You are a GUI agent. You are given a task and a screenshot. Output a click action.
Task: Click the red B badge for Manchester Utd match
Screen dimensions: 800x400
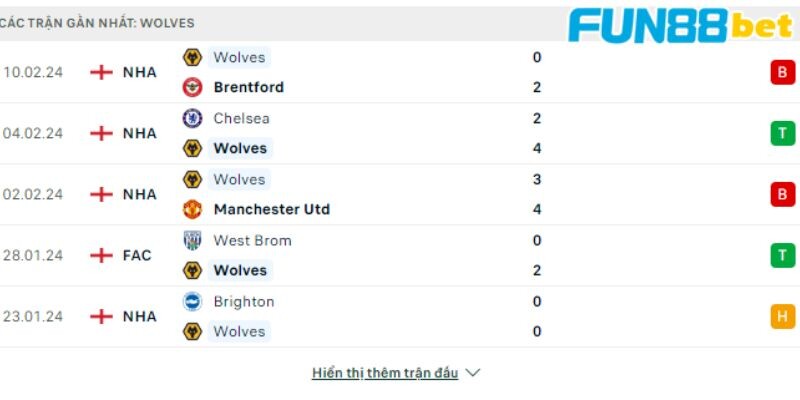pos(783,194)
